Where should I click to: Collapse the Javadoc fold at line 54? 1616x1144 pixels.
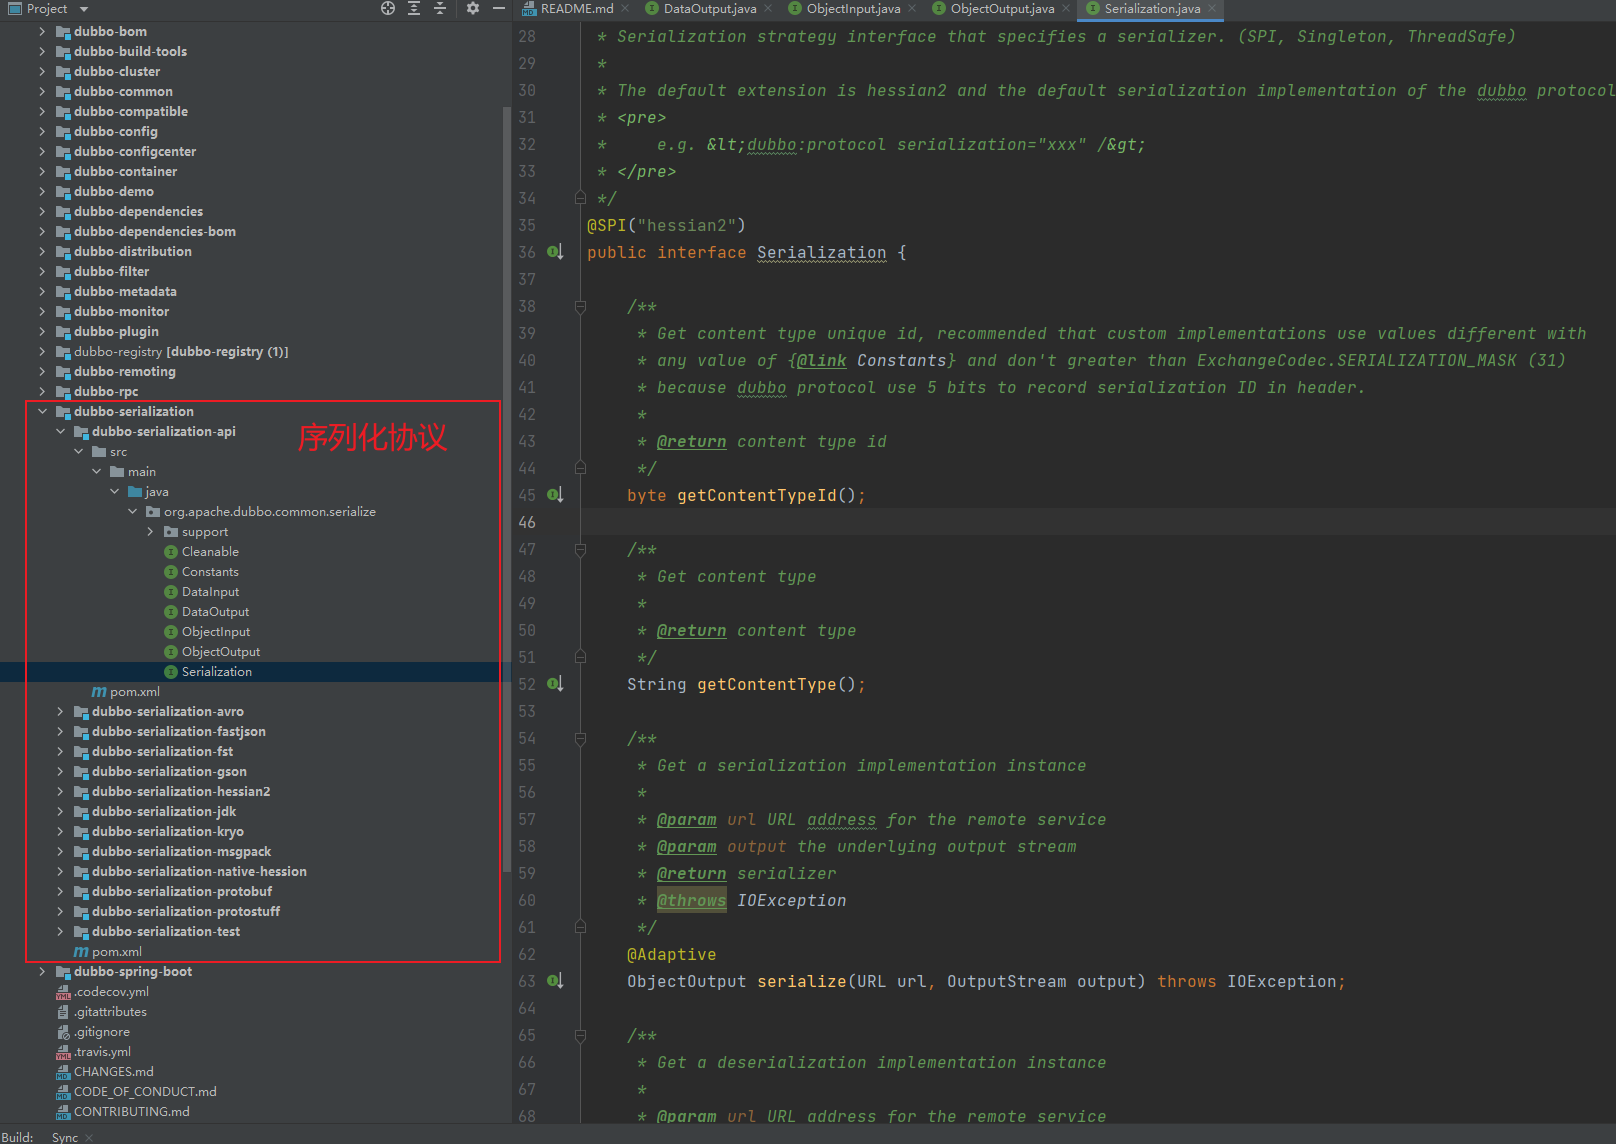pos(580,739)
